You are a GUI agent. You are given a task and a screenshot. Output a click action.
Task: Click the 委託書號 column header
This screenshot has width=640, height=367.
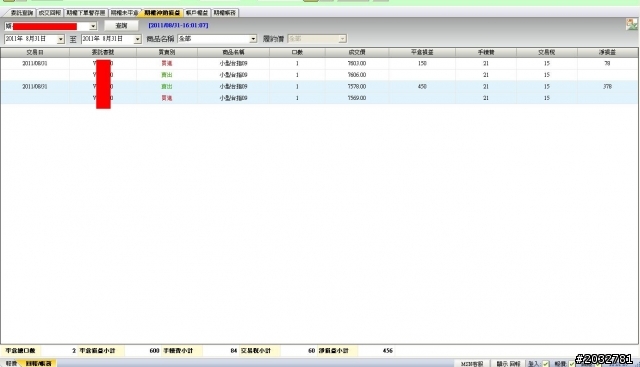103,52
